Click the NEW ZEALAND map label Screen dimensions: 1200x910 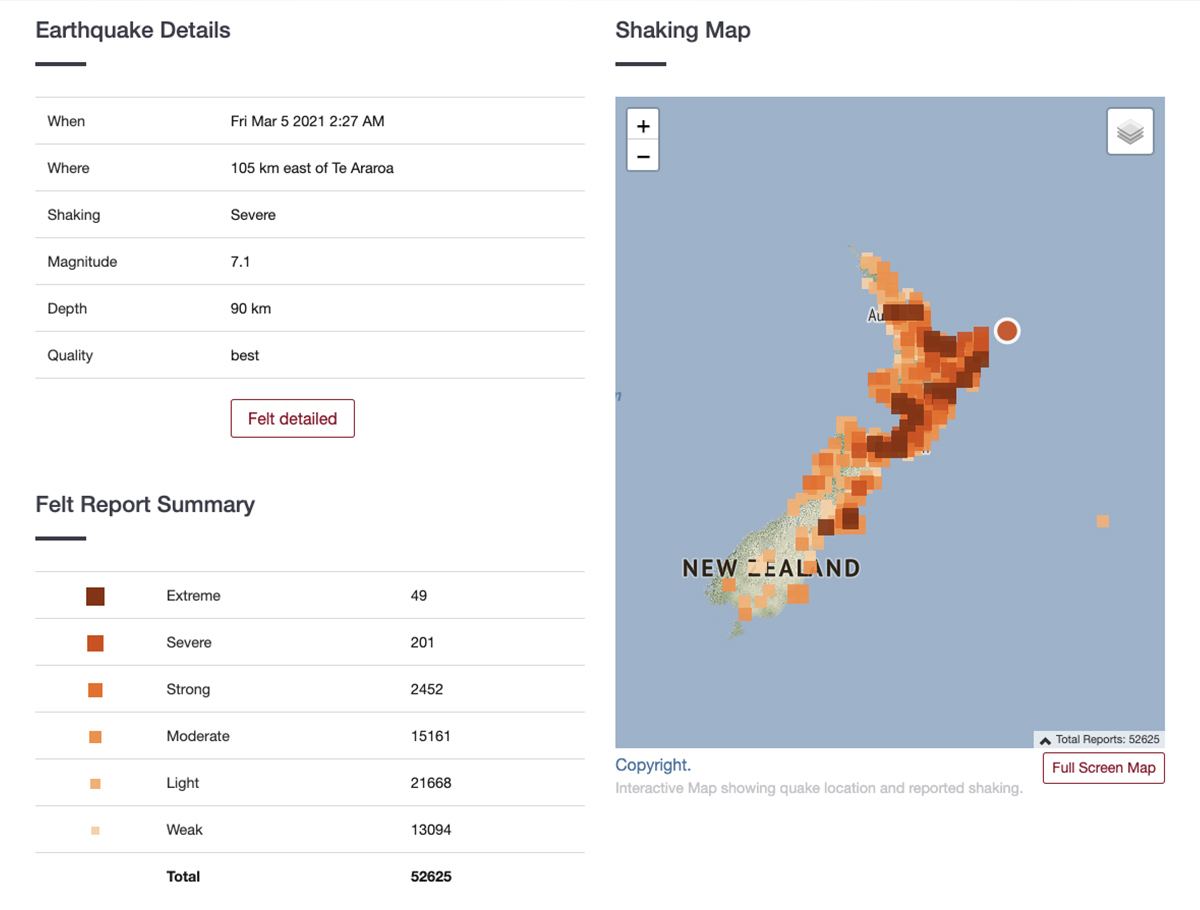pos(770,569)
